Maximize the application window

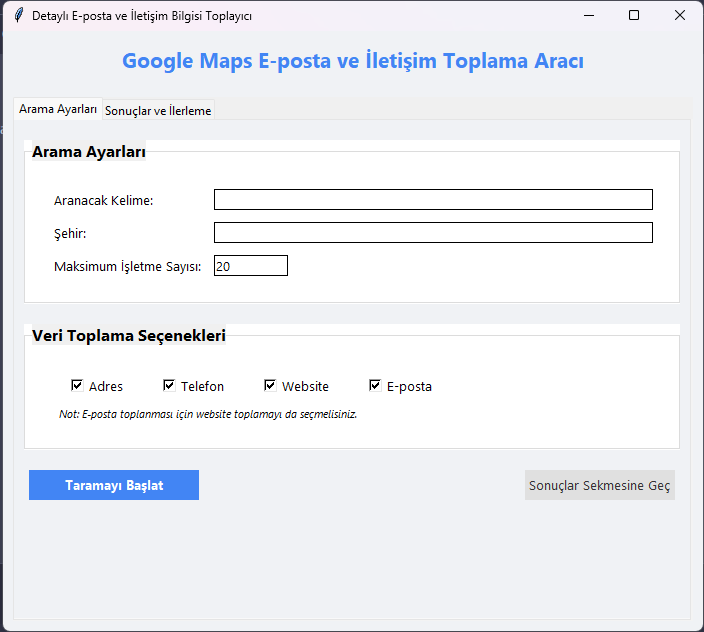tap(634, 15)
